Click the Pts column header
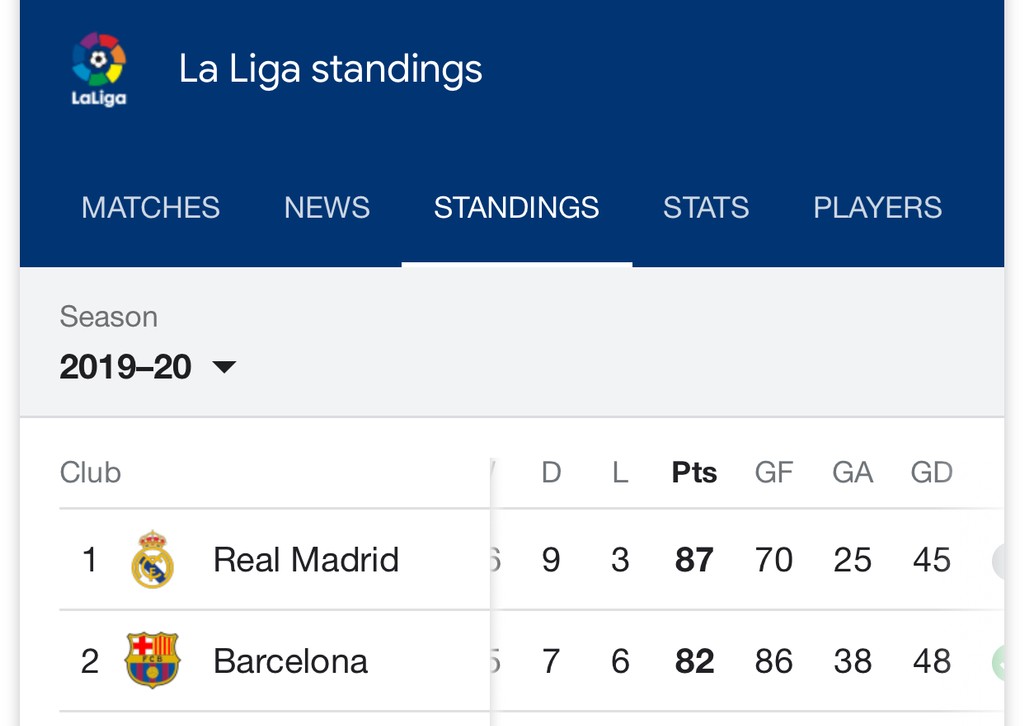The image size is (1024, 726). point(694,472)
